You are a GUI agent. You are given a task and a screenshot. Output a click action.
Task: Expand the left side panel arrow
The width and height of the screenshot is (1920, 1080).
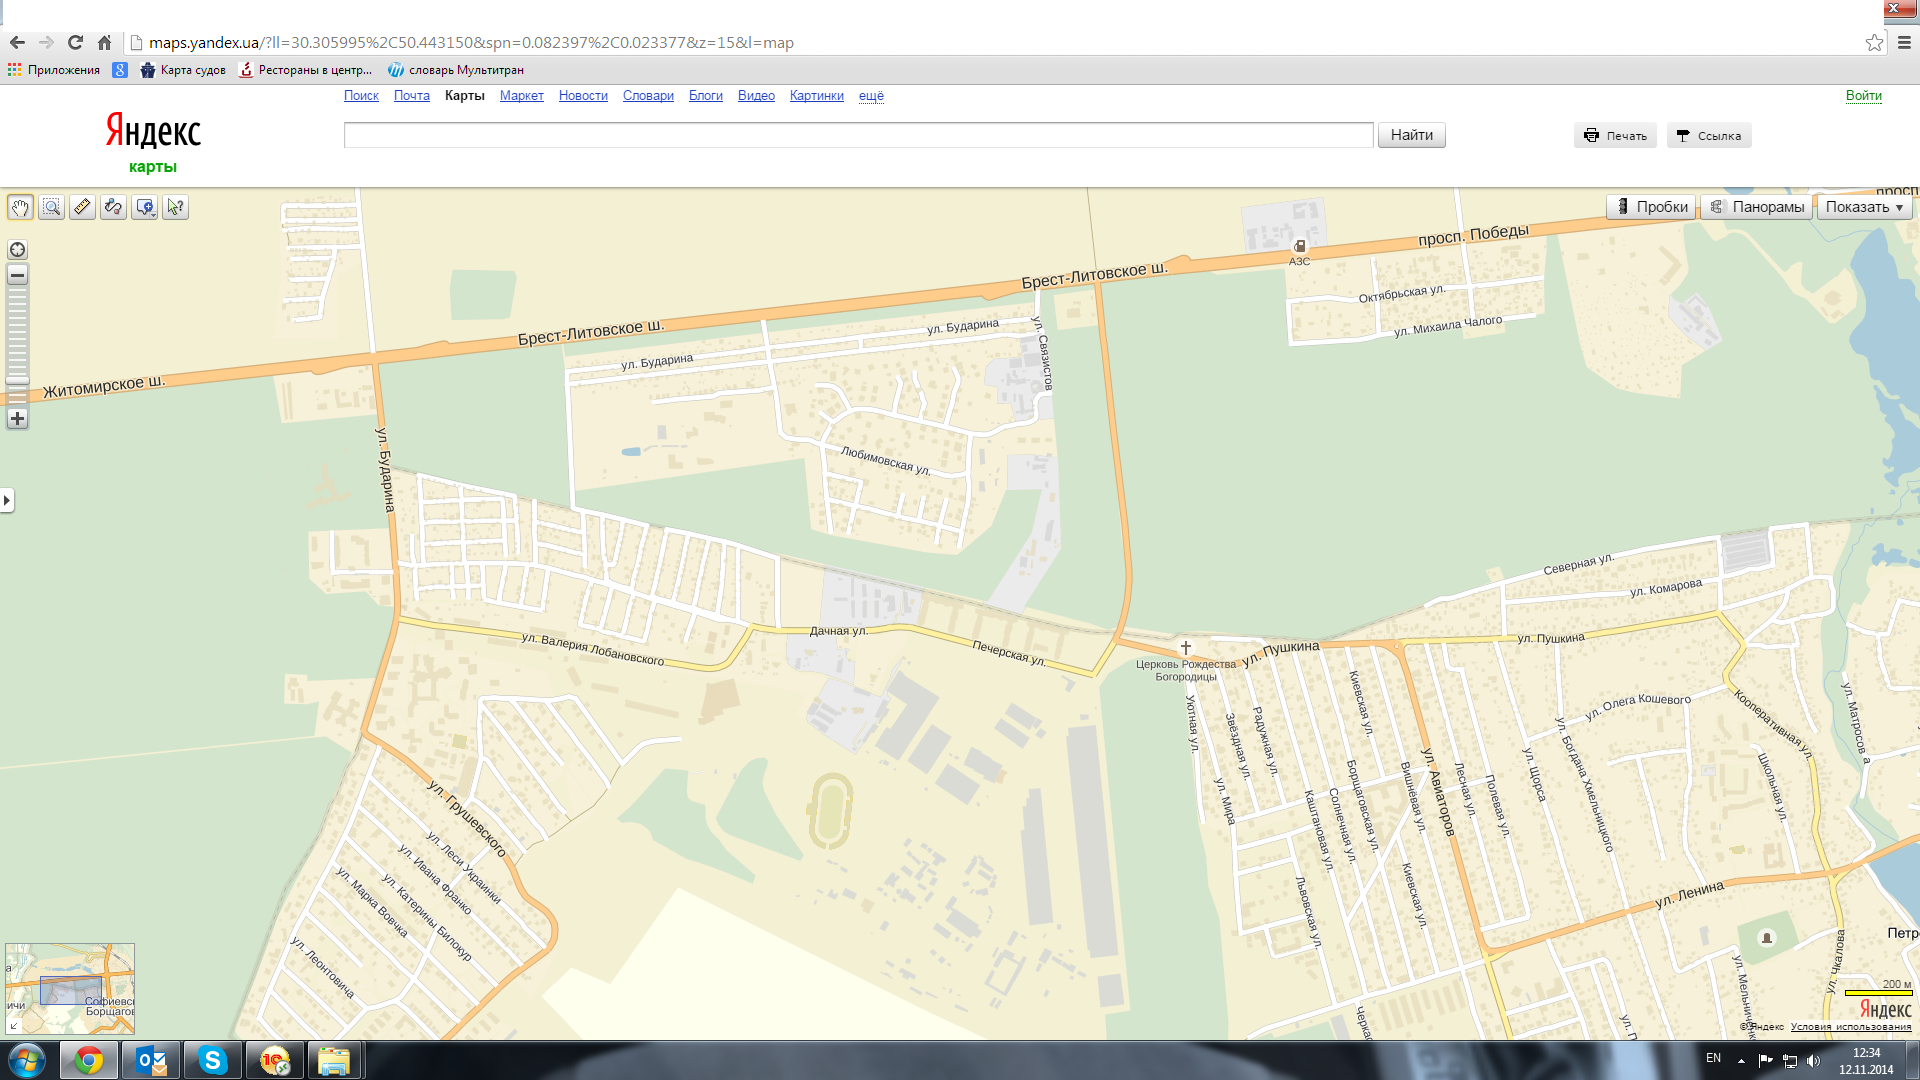click(x=7, y=500)
